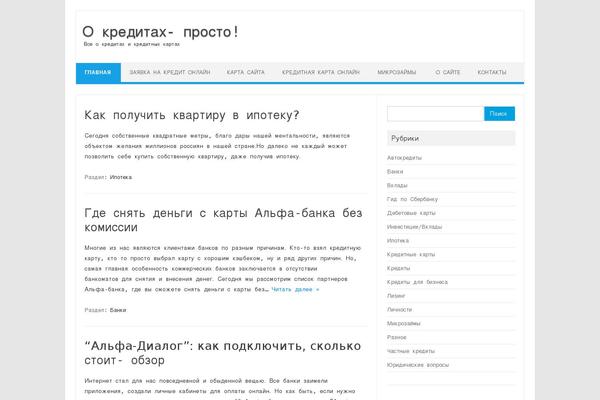600x400 pixels.
Task: Open article 'Как получить квартиру в ипотеку?'
Action: (x=192, y=115)
